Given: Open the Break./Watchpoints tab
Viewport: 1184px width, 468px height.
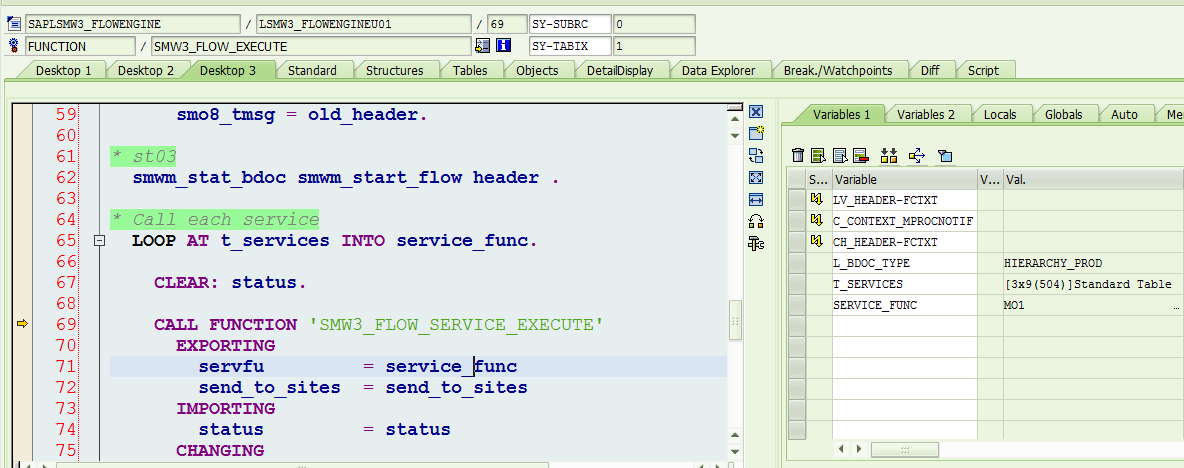Looking at the screenshot, I should click(x=837, y=70).
